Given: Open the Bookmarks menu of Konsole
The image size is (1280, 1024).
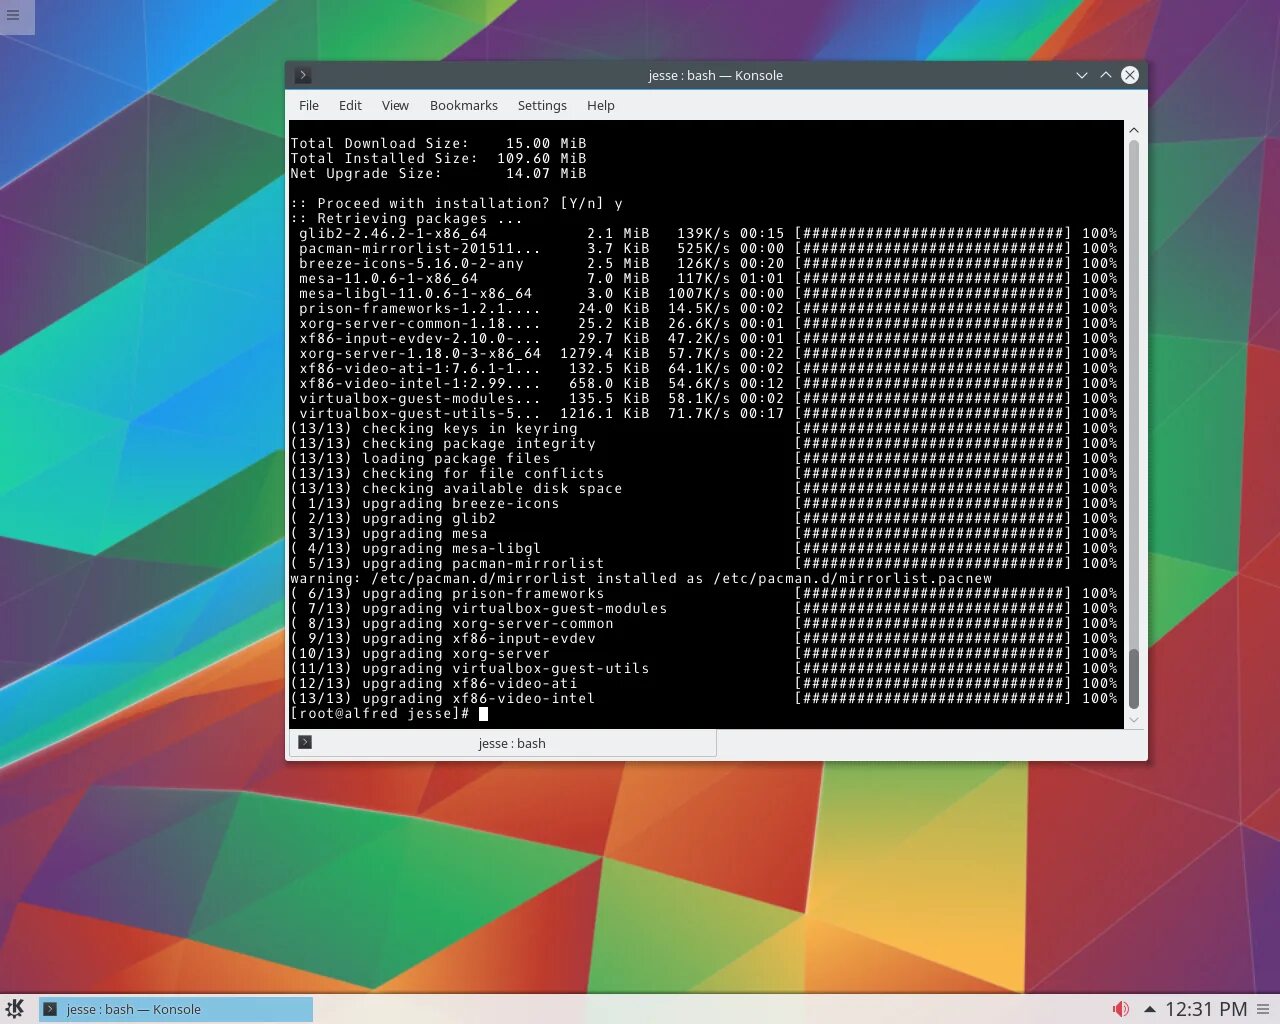Looking at the screenshot, I should [x=463, y=105].
